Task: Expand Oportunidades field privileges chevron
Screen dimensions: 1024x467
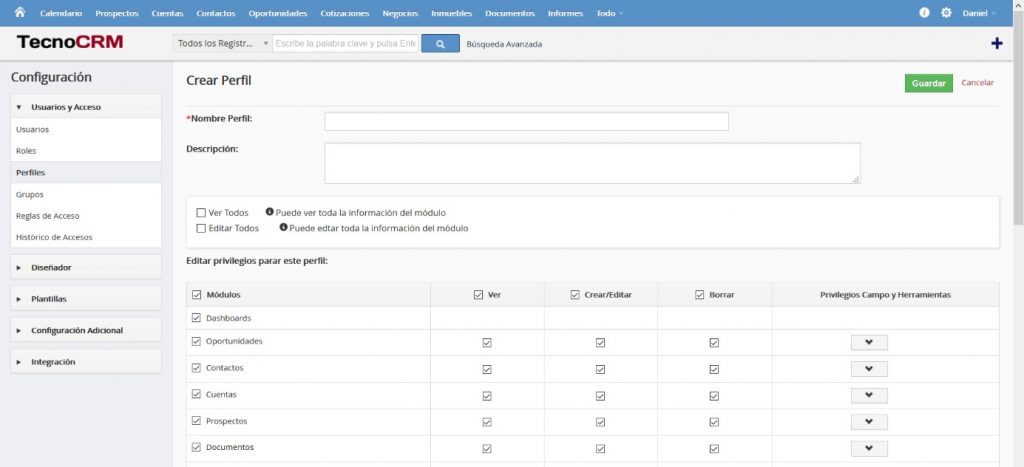Action: pyautogui.click(x=869, y=342)
